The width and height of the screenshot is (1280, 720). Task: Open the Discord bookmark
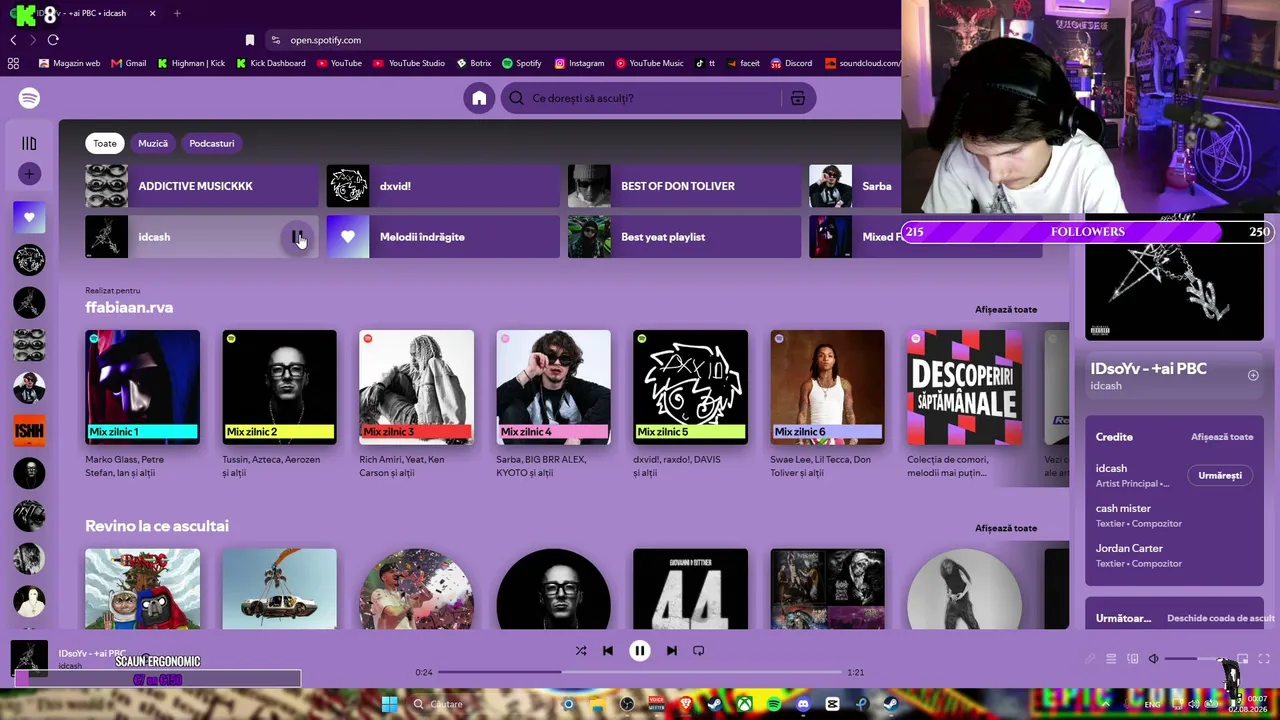click(x=790, y=63)
